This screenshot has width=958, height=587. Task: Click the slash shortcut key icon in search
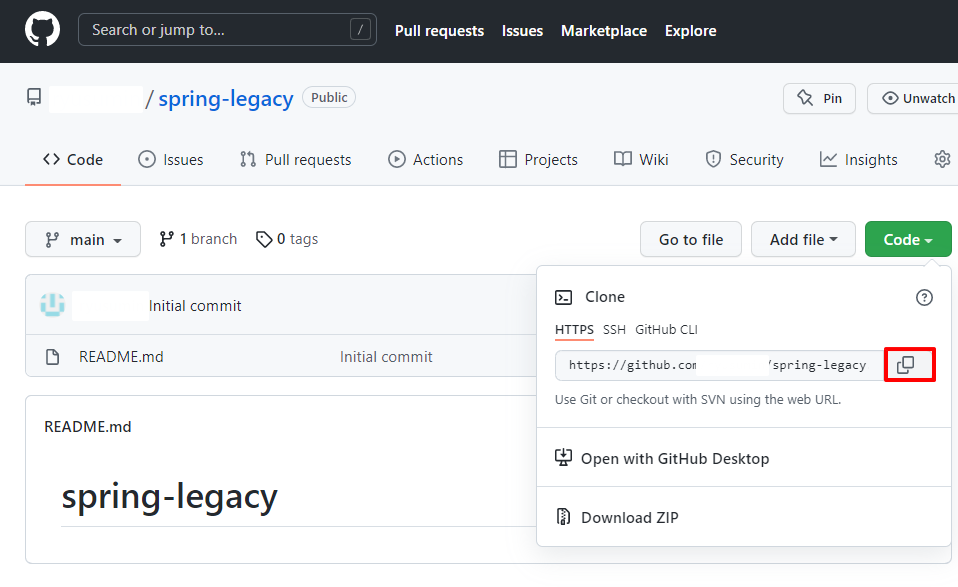point(360,29)
